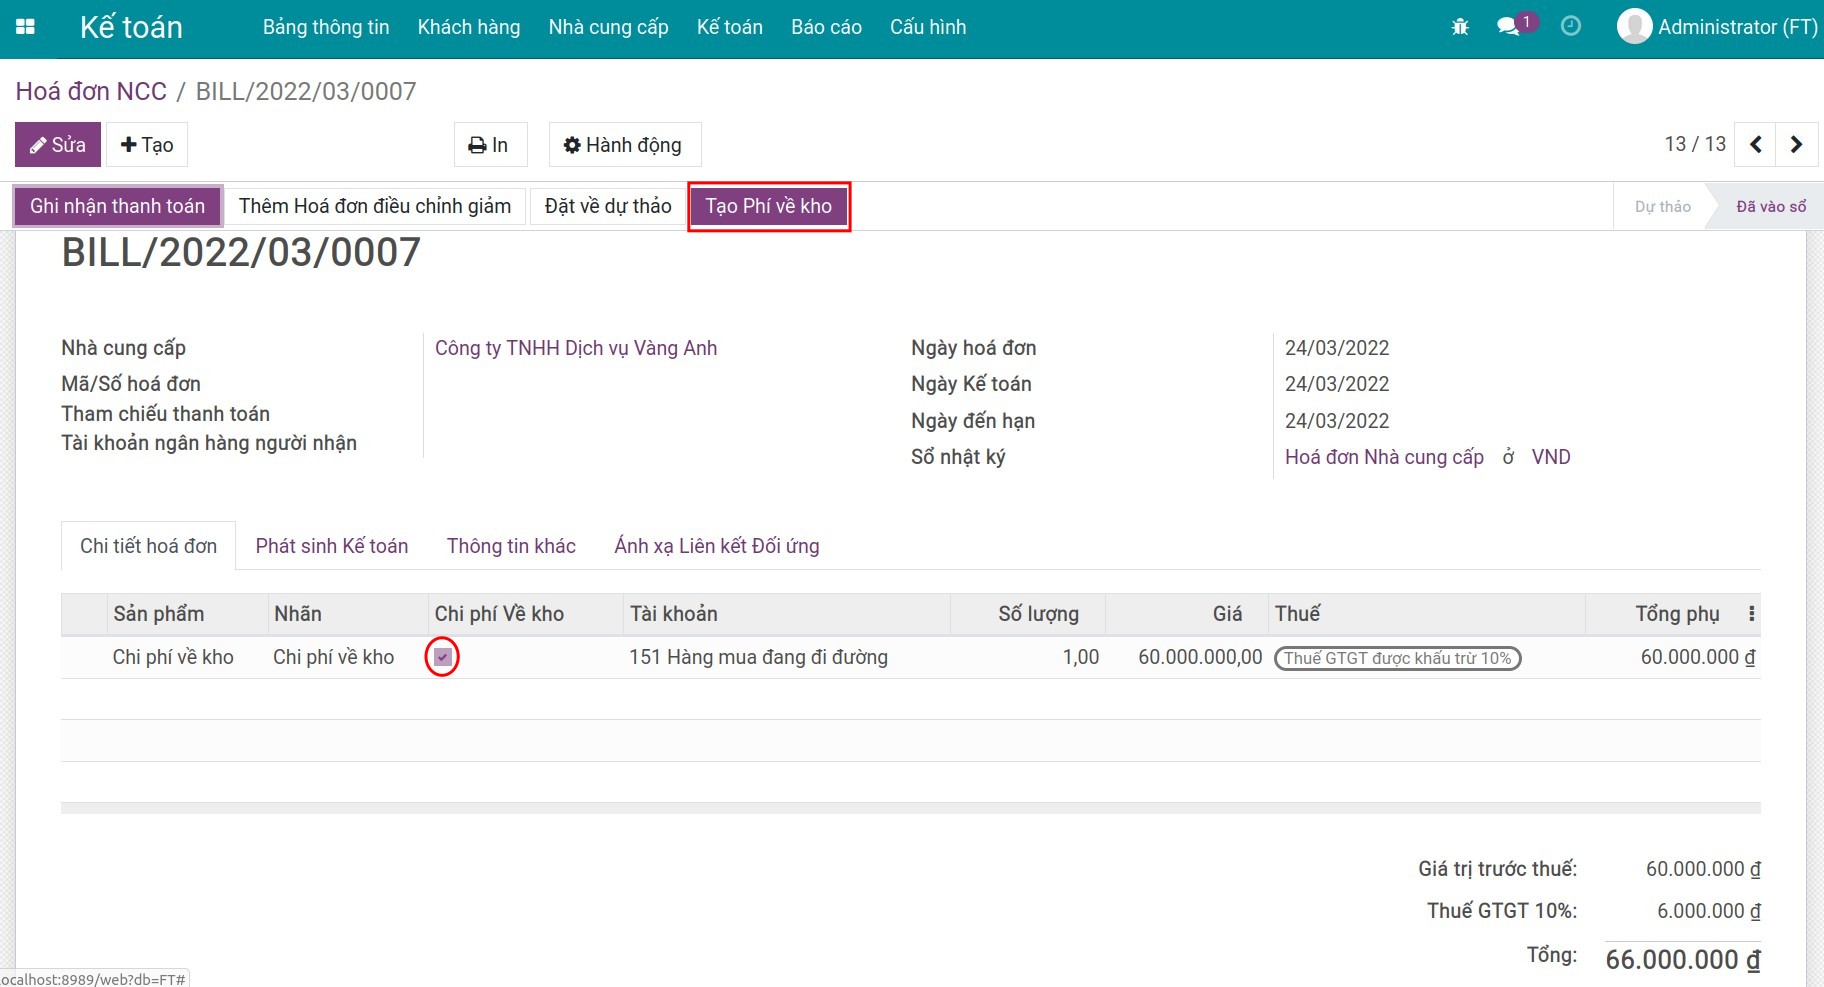Click the Sửa edit button
The image size is (1824, 987).
[58, 145]
